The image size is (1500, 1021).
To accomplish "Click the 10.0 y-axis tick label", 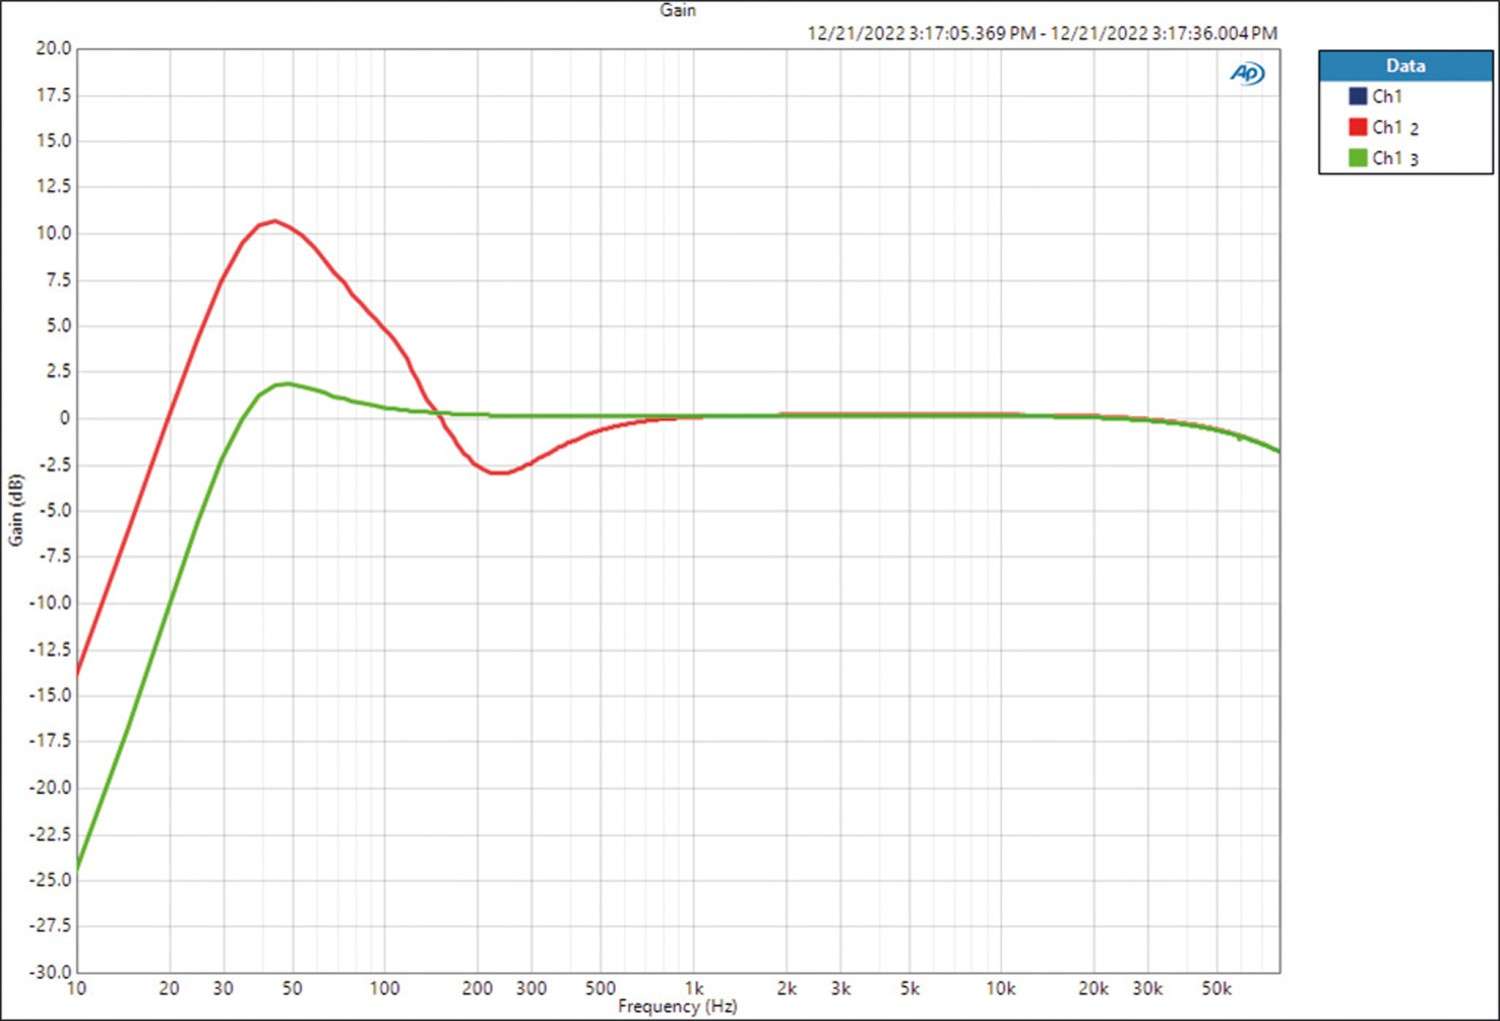I will coord(53,233).
